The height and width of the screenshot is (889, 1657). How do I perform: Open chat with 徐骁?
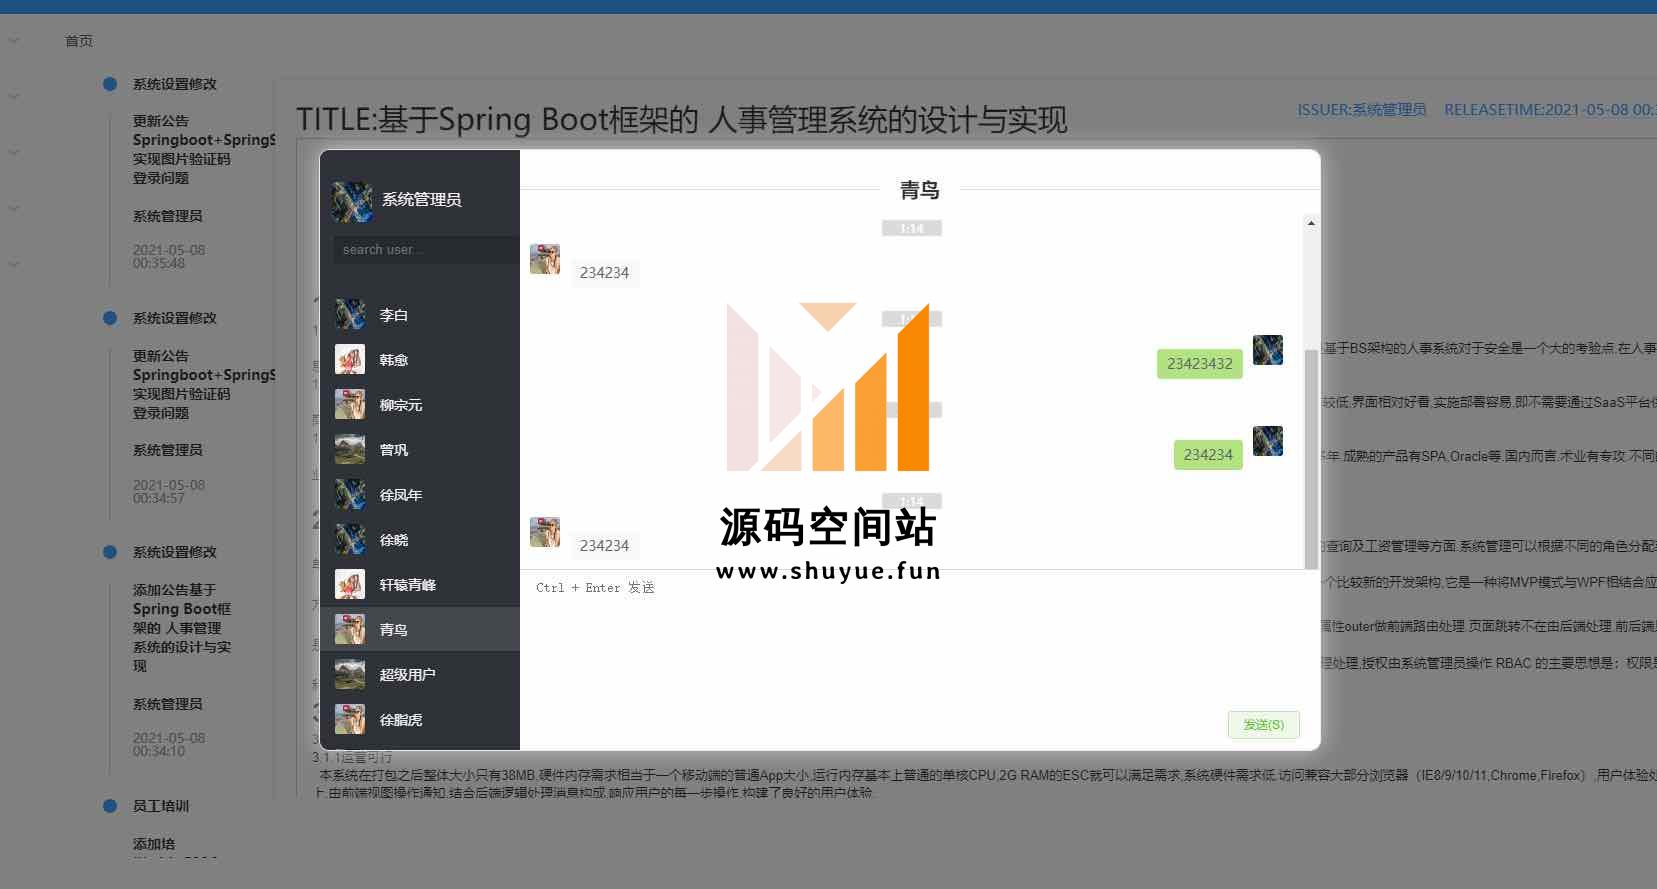tap(420, 539)
